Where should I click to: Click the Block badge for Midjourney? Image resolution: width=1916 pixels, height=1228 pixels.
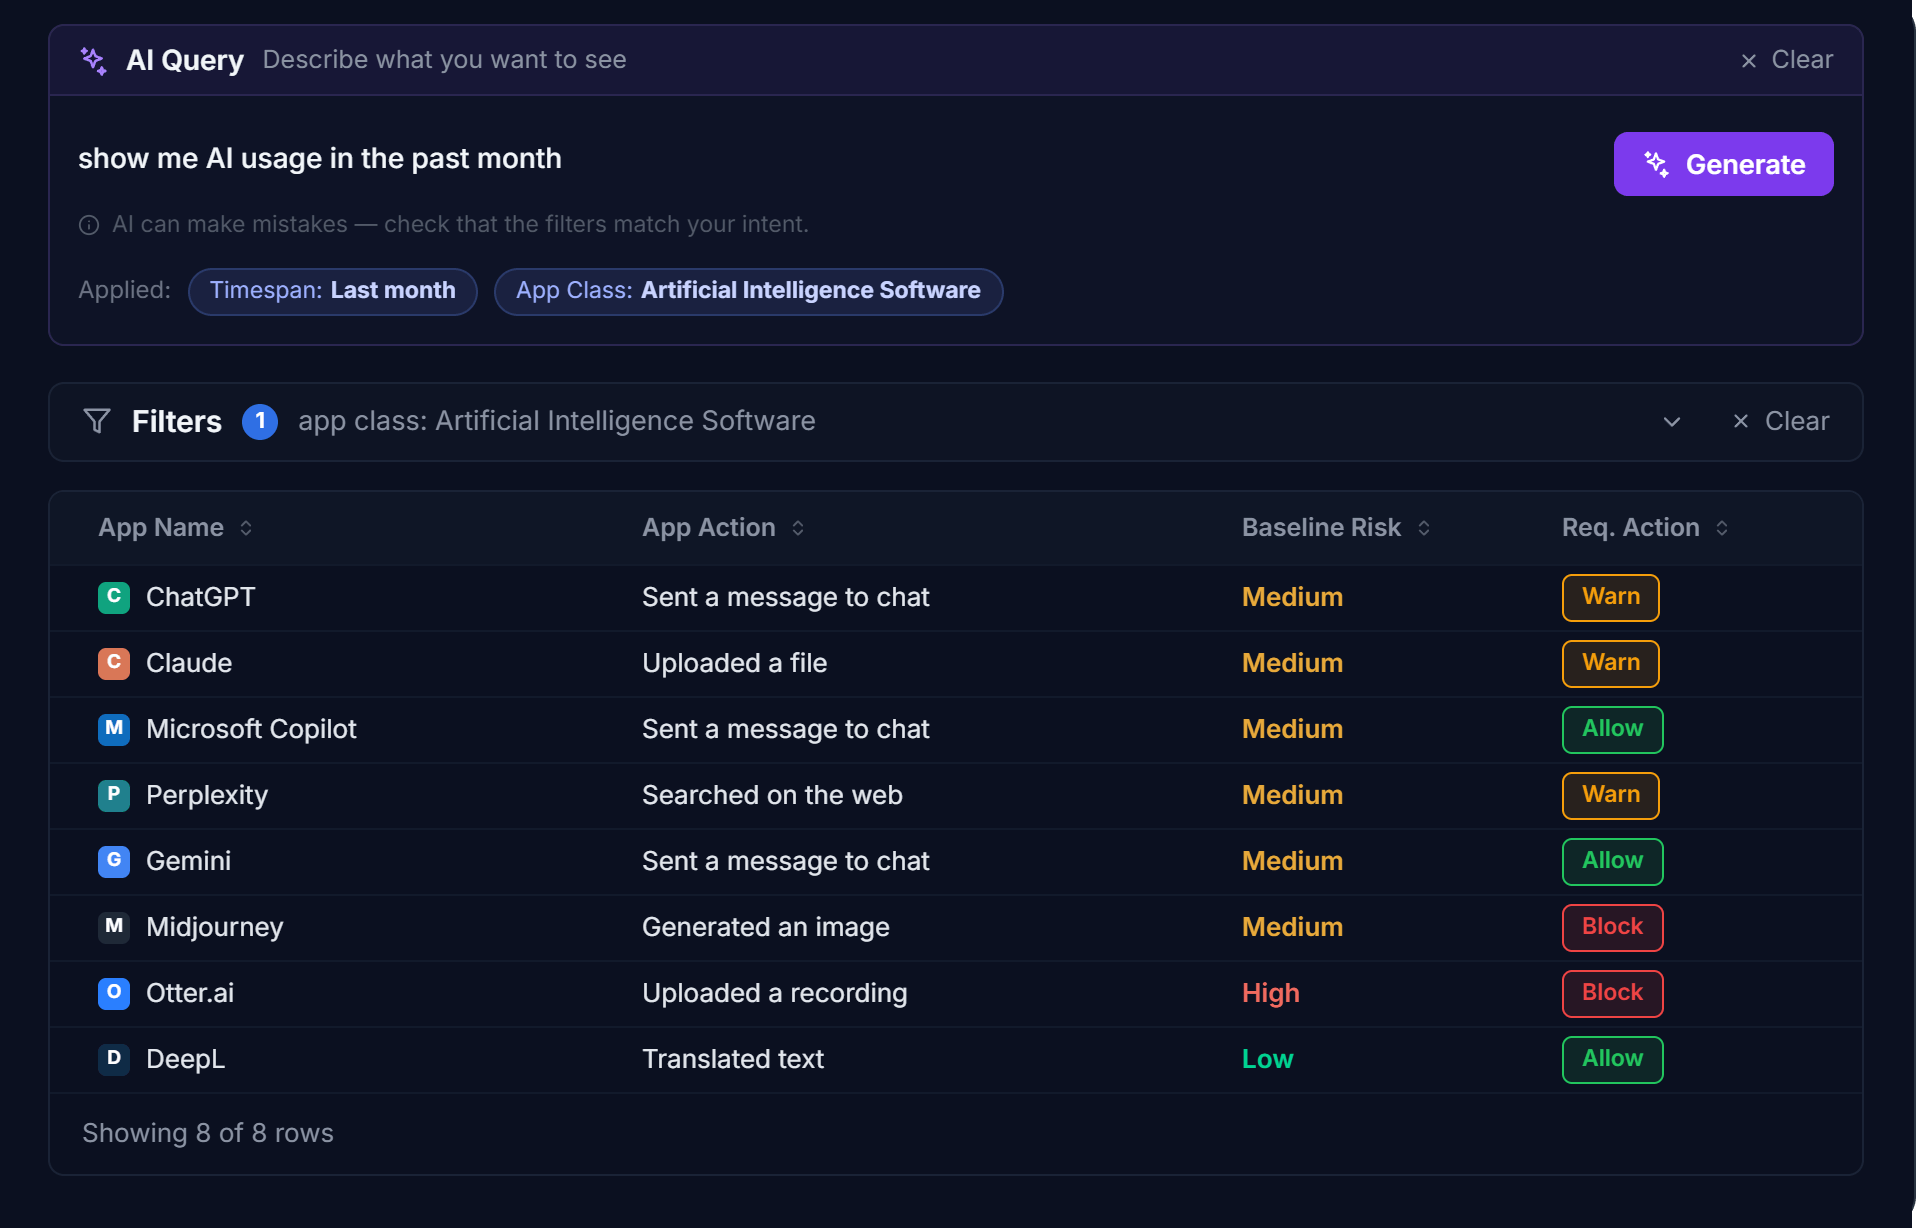[x=1612, y=927]
